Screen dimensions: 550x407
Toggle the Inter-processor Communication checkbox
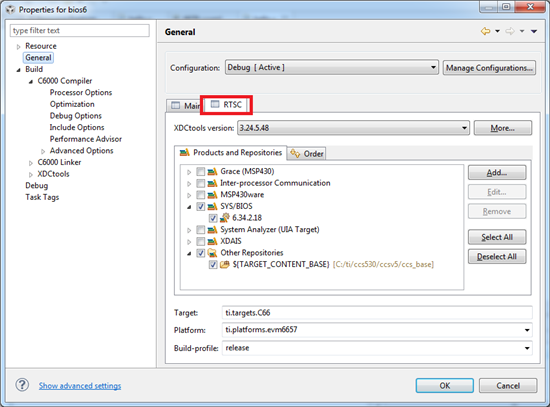coord(201,183)
